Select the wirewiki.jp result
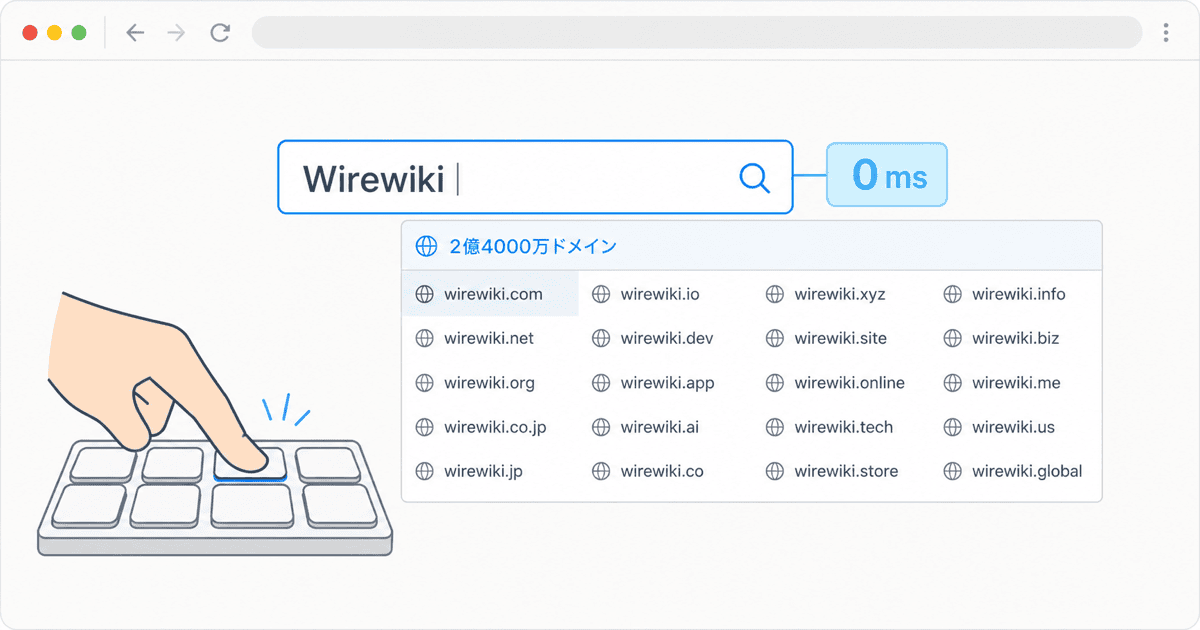 click(x=483, y=471)
